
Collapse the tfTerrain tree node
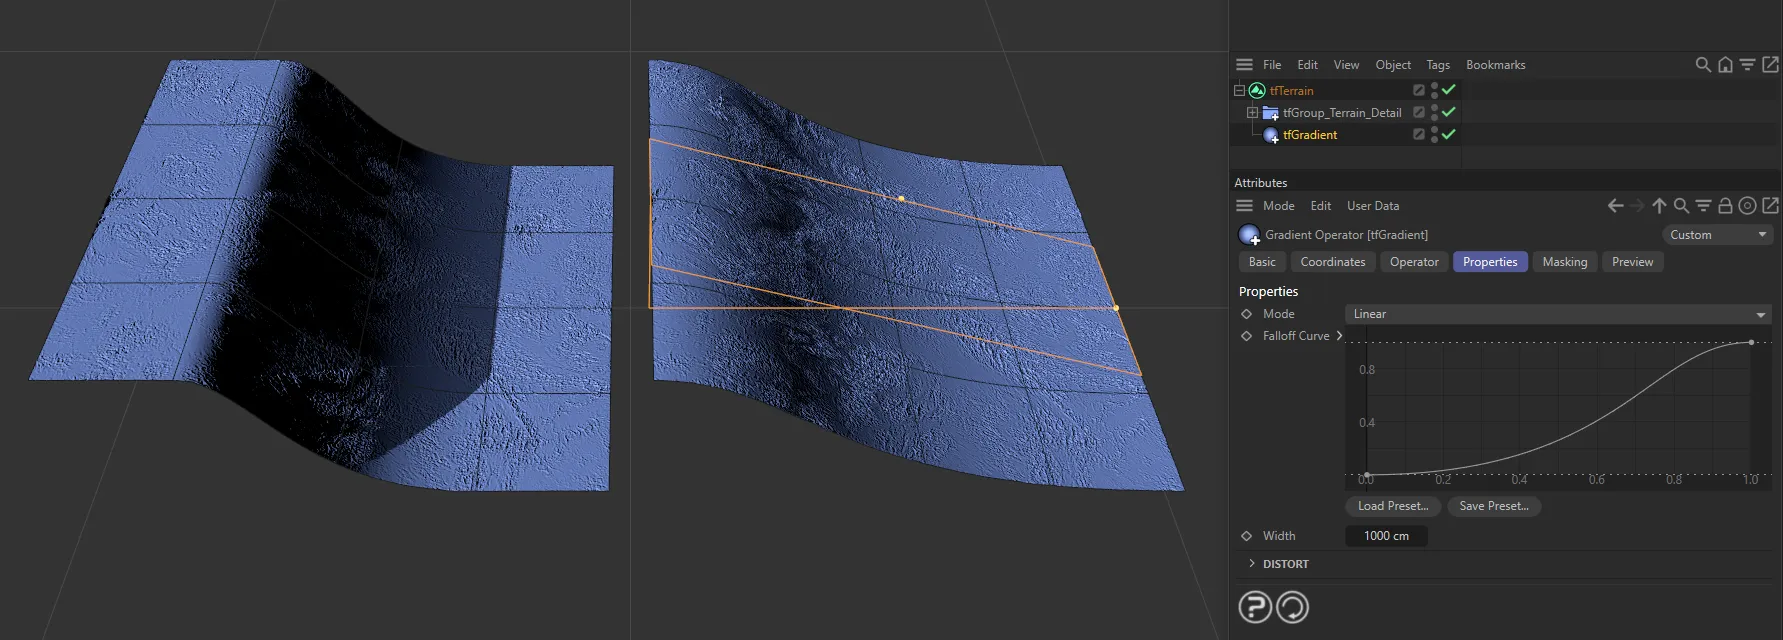[1239, 90]
